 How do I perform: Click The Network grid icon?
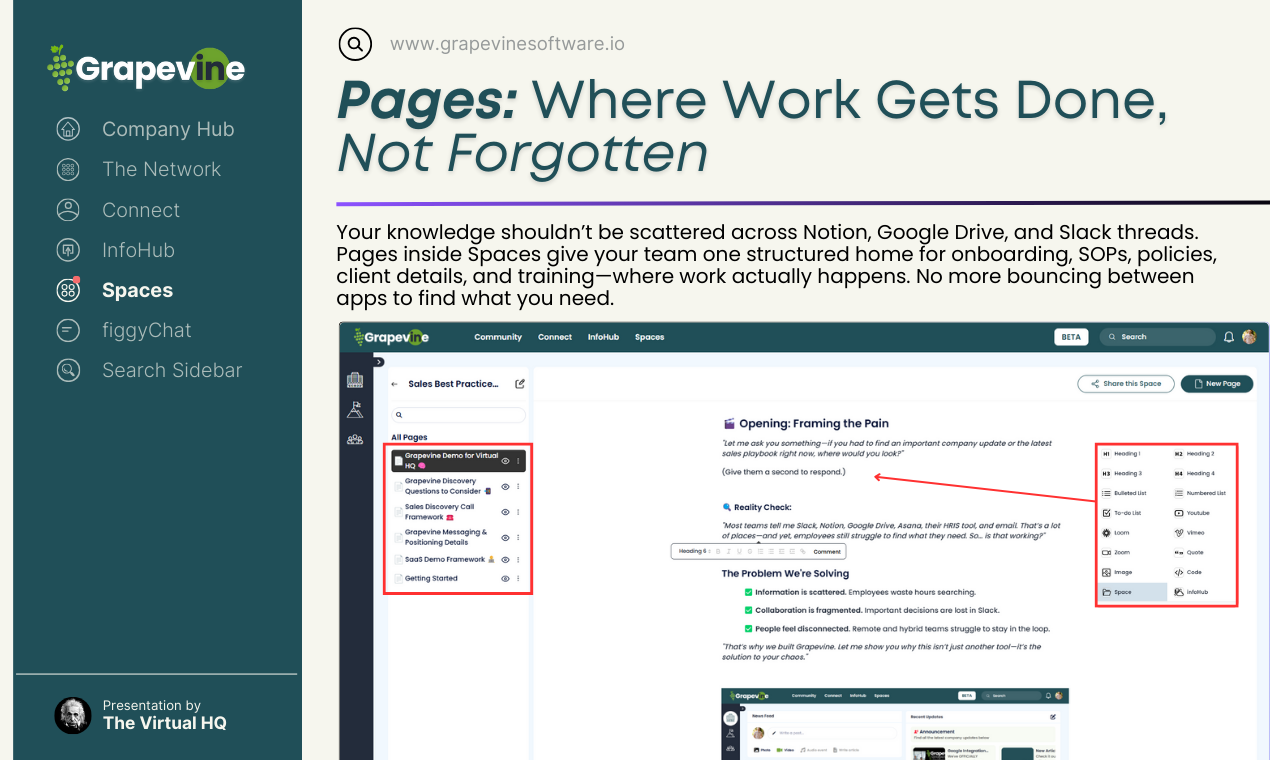pos(68,169)
